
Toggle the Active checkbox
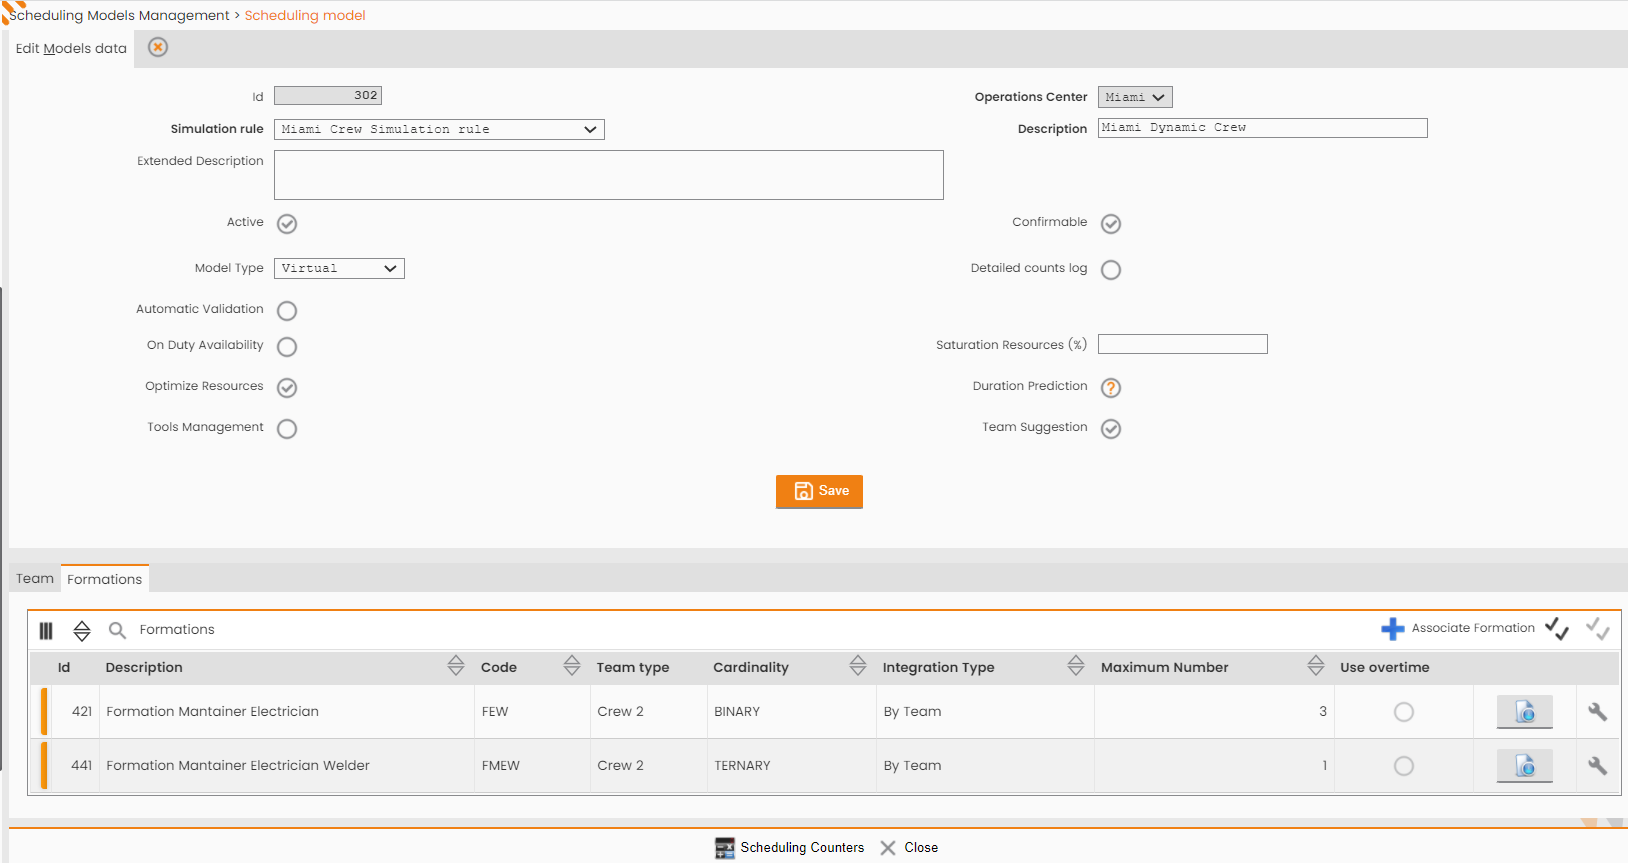[x=287, y=223]
